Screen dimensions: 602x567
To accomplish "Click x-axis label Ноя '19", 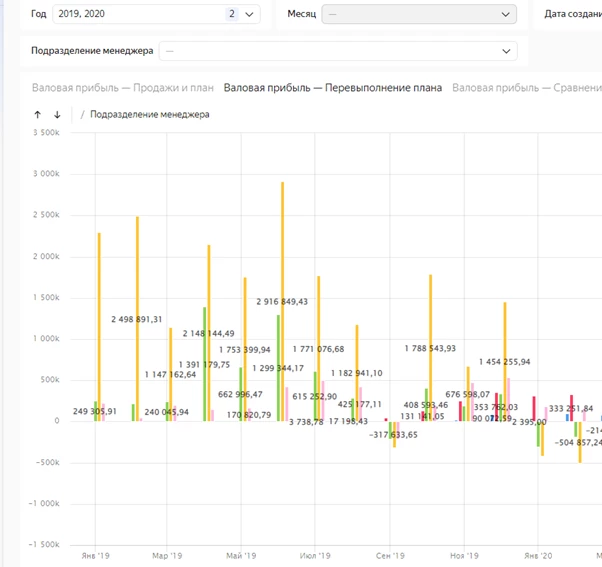I will coord(464,556).
